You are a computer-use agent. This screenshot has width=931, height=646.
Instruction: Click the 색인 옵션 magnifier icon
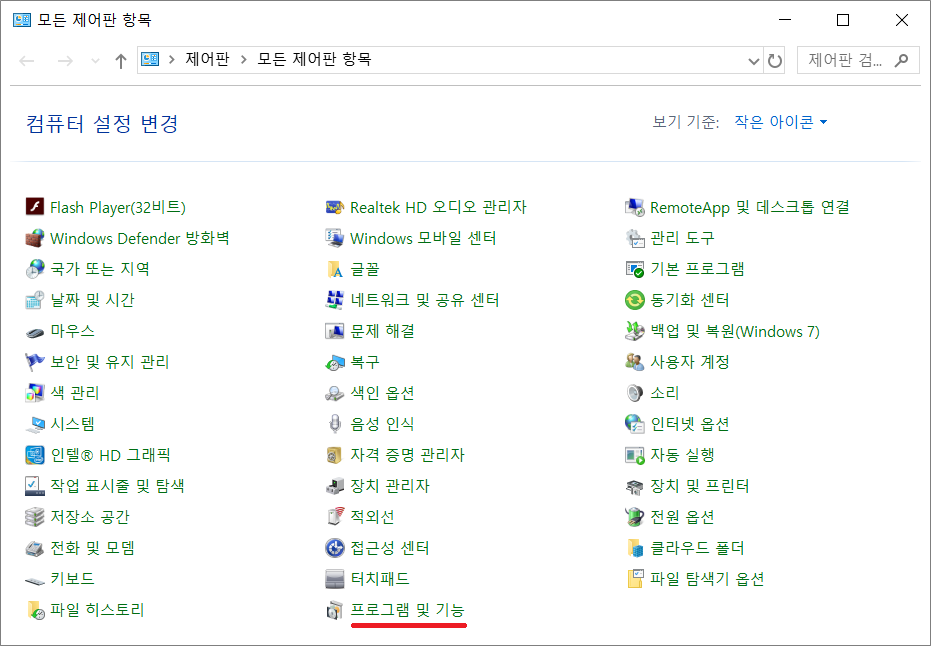coord(335,393)
